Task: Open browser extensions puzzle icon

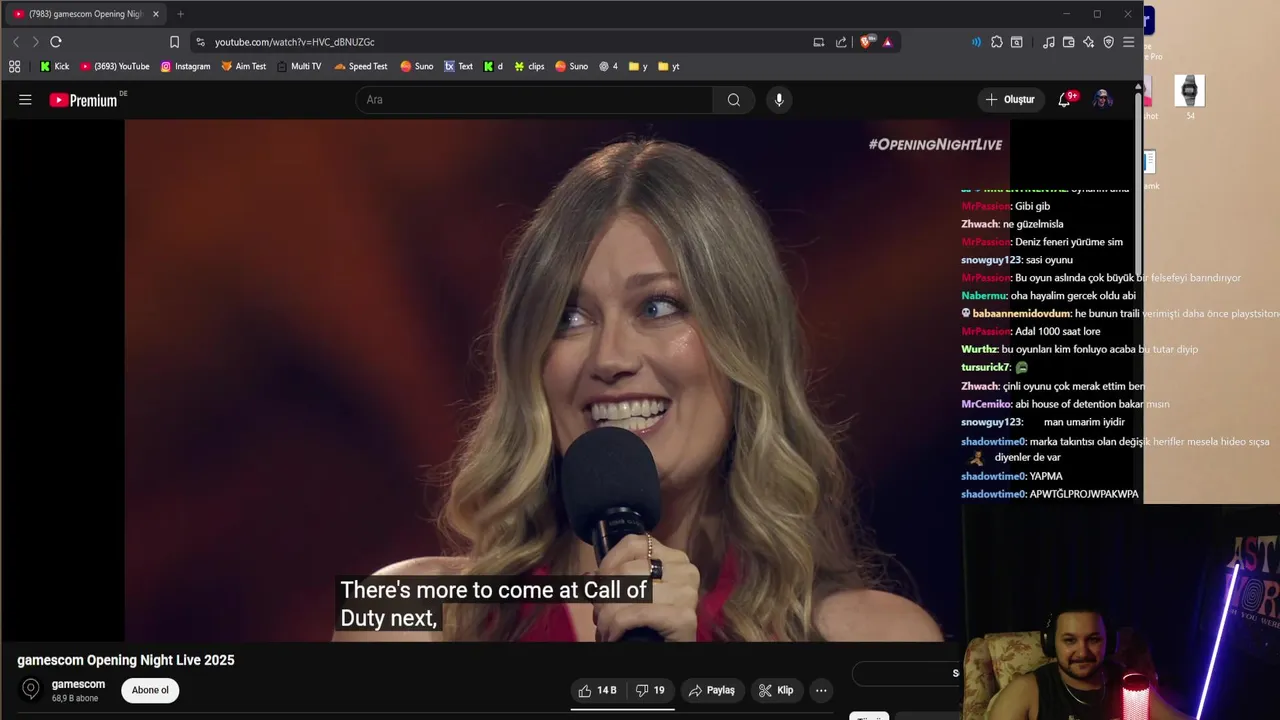Action: click(997, 42)
